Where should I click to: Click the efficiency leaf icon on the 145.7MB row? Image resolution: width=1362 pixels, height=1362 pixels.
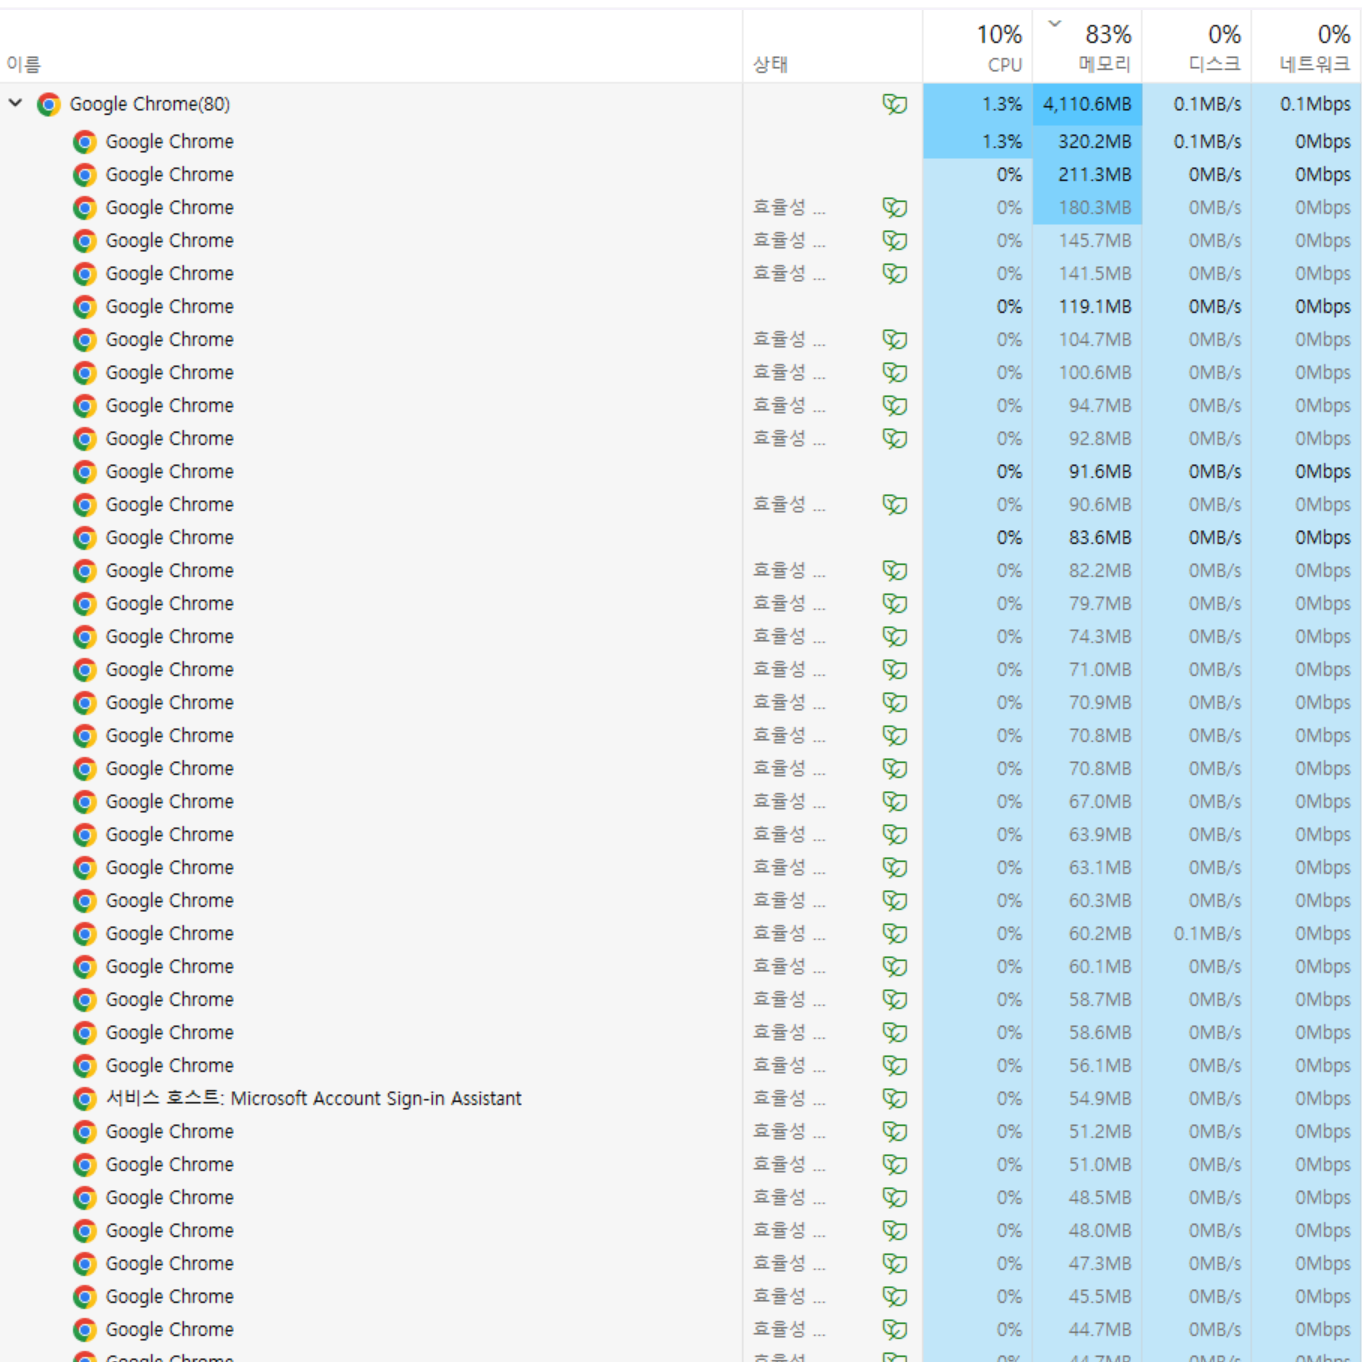(x=895, y=241)
